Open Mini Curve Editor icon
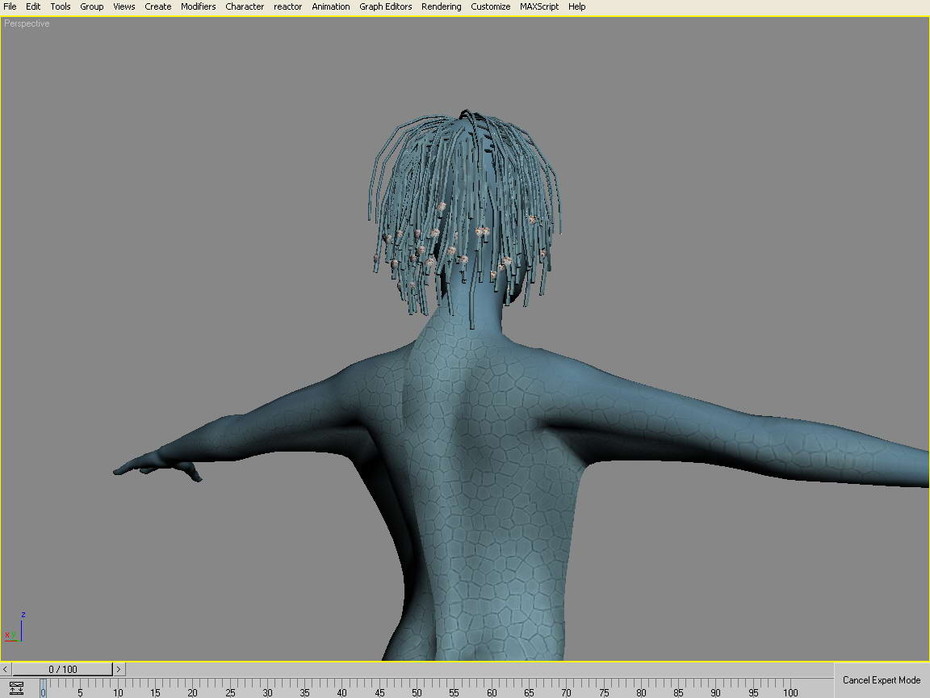The image size is (930, 698). coord(16,689)
